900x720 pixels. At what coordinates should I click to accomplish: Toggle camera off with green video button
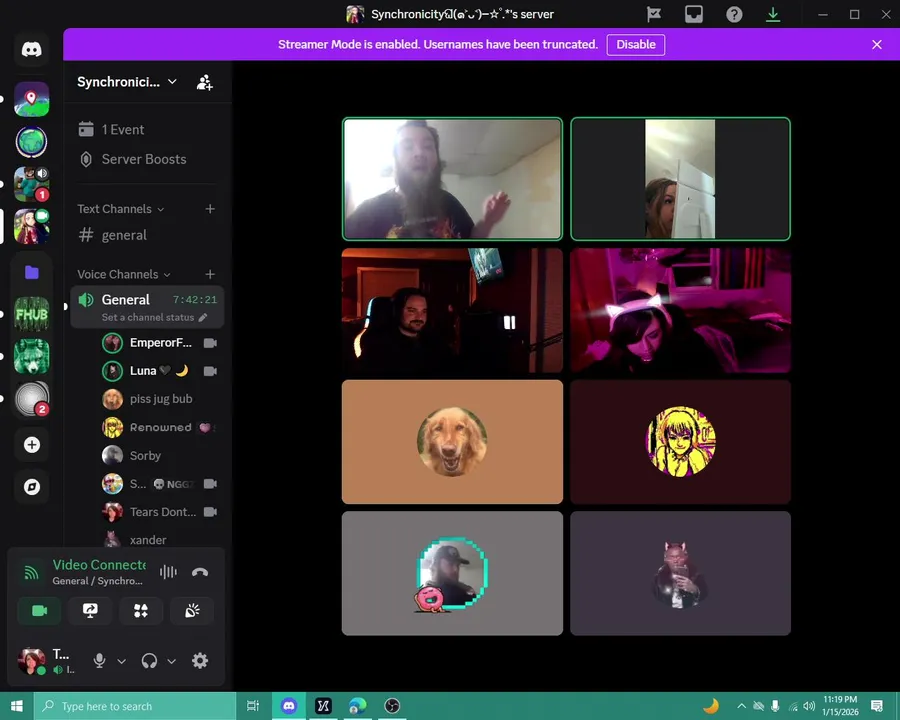(x=39, y=611)
